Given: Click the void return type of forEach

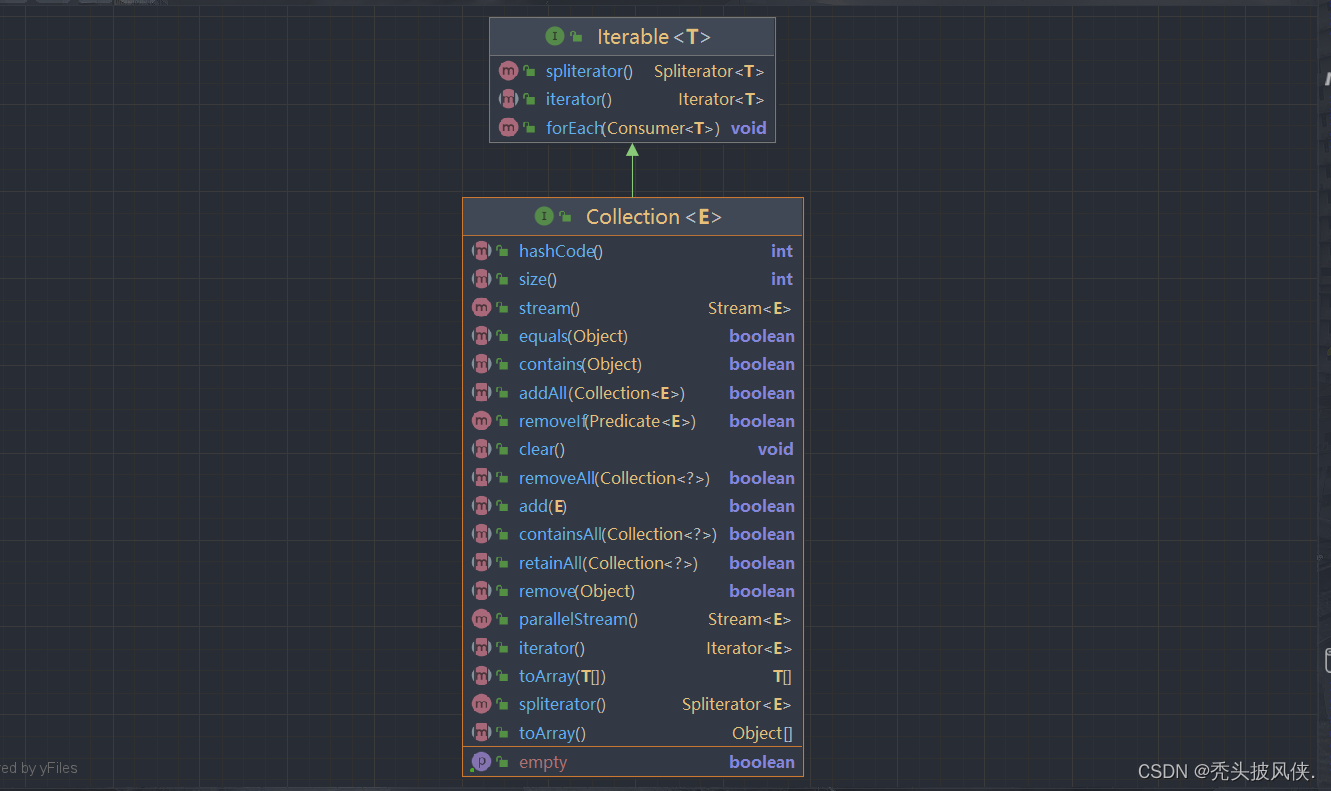Looking at the screenshot, I should pos(748,128).
